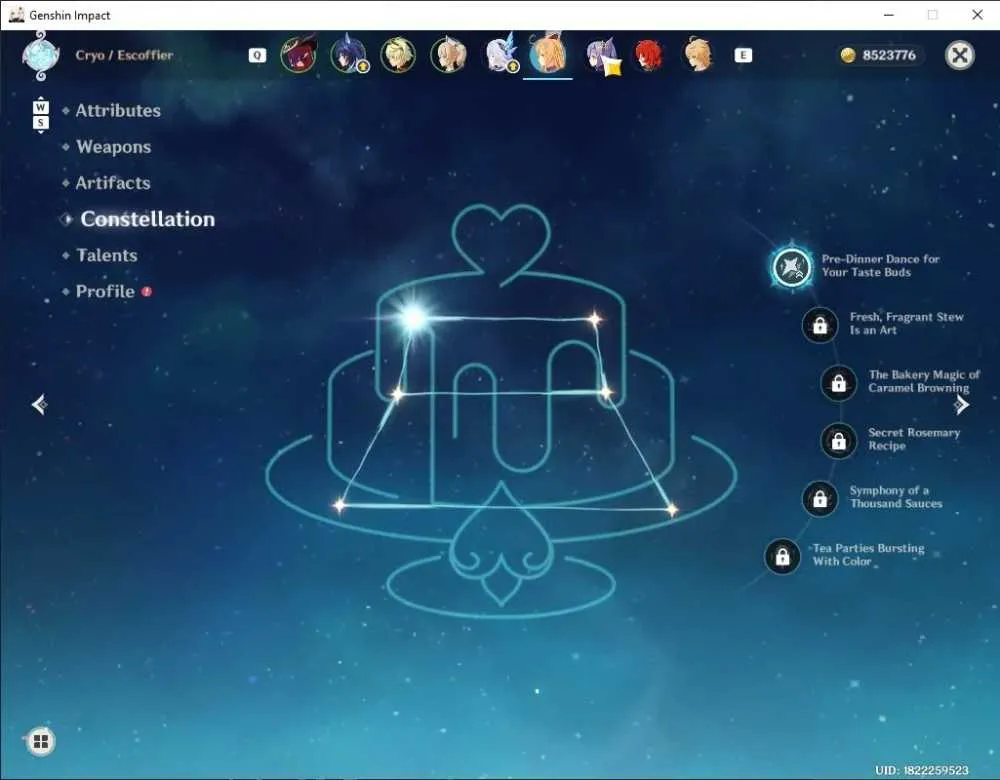This screenshot has width=1000, height=780.
Task: Click the locked Symphony of a Thousand Sauces node
Action: click(820, 498)
